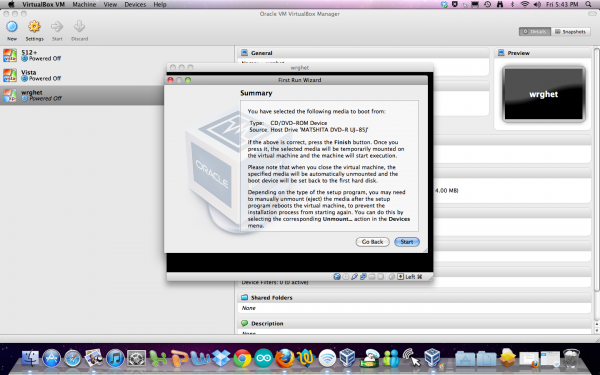Click the hard disk activity icon in VM status bar

tap(337, 277)
